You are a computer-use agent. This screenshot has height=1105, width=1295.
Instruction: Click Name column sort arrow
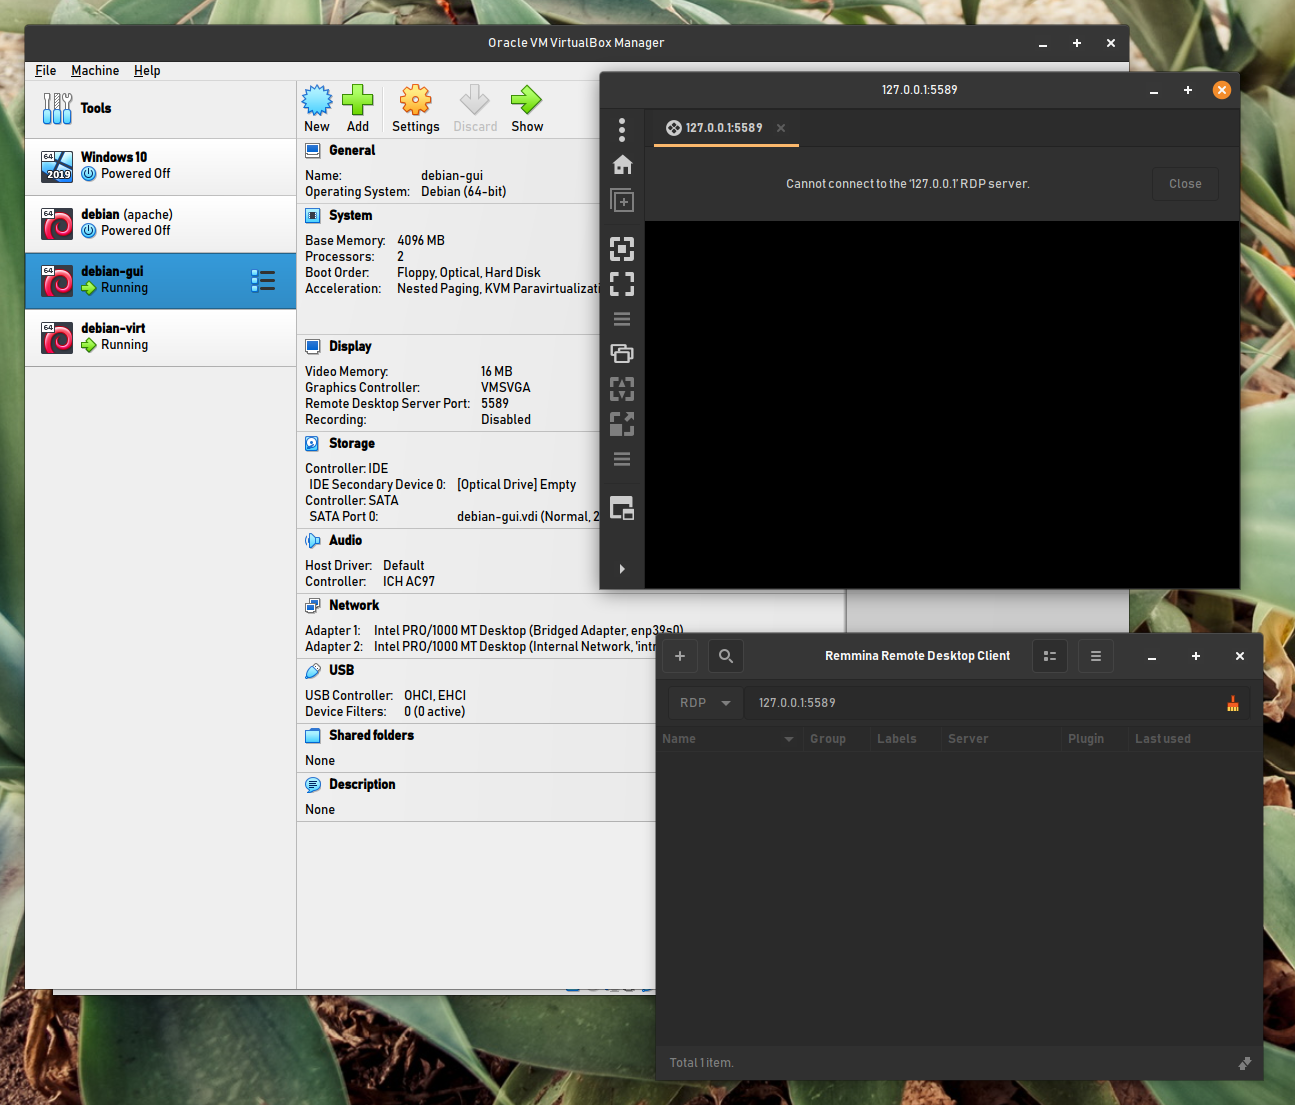789,739
